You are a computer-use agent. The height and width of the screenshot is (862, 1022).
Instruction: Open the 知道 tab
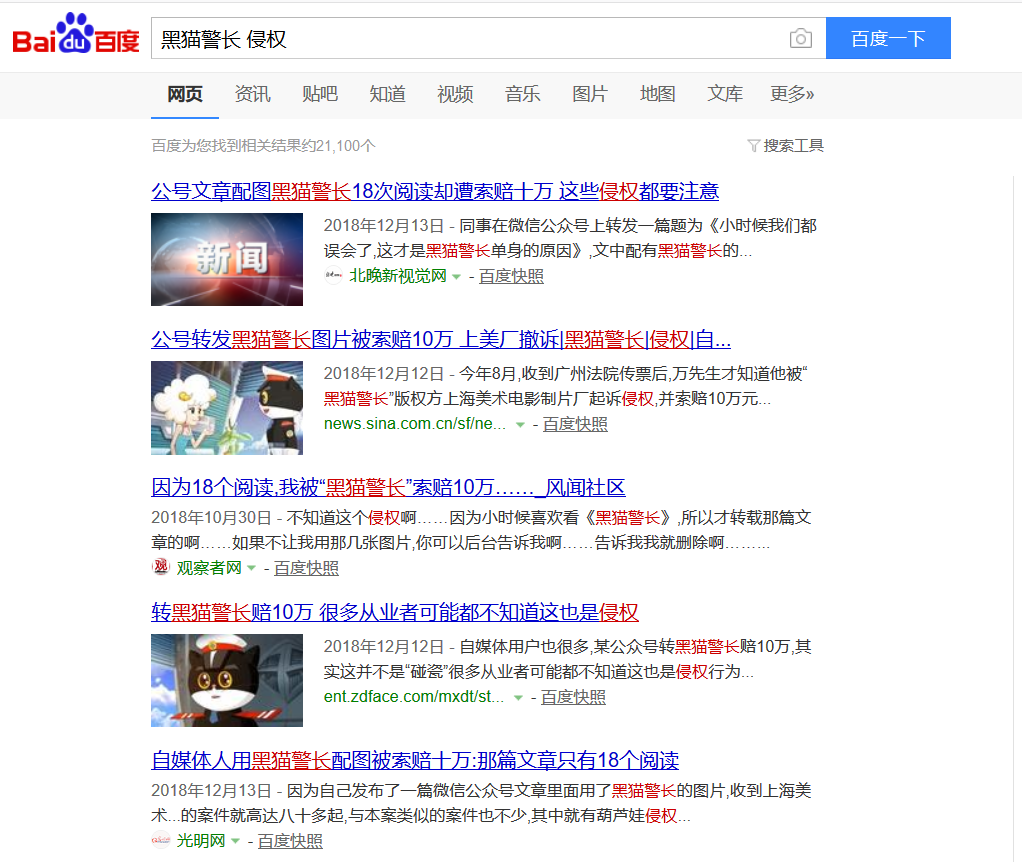387,94
